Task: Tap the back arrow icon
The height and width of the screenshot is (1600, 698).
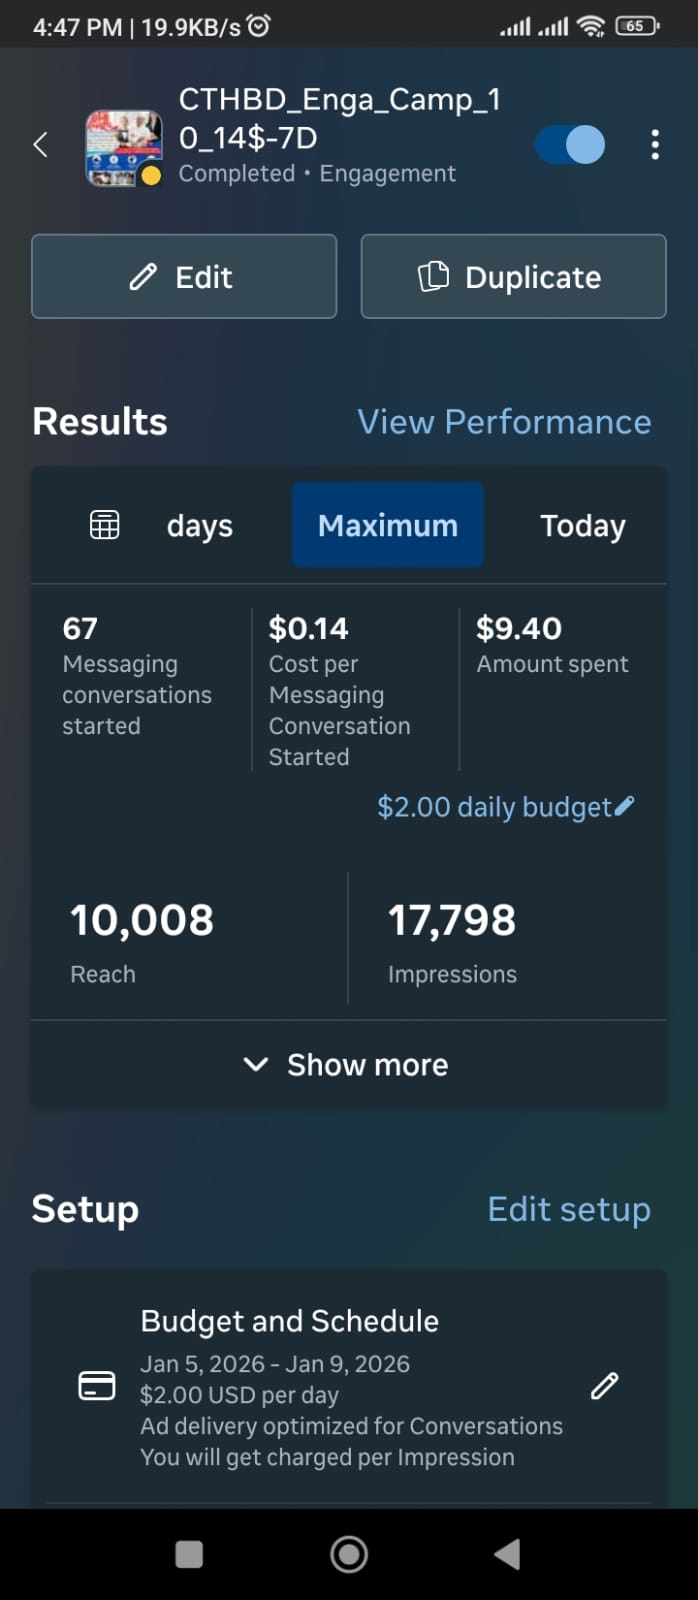Action: (x=41, y=145)
